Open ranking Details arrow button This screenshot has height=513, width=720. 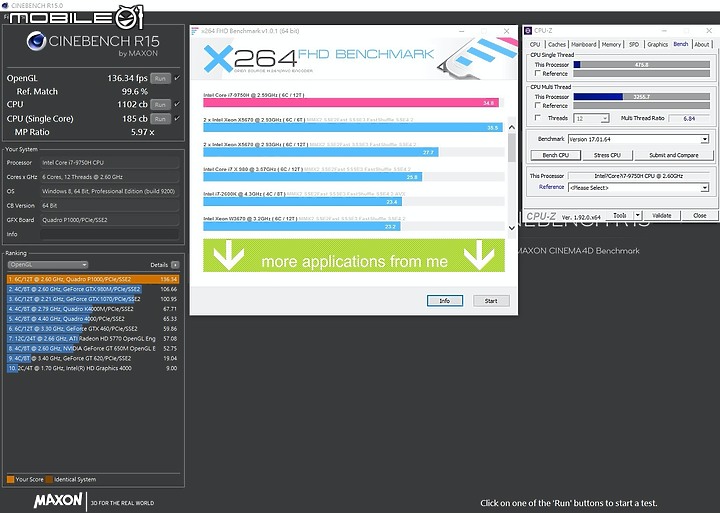(175, 265)
